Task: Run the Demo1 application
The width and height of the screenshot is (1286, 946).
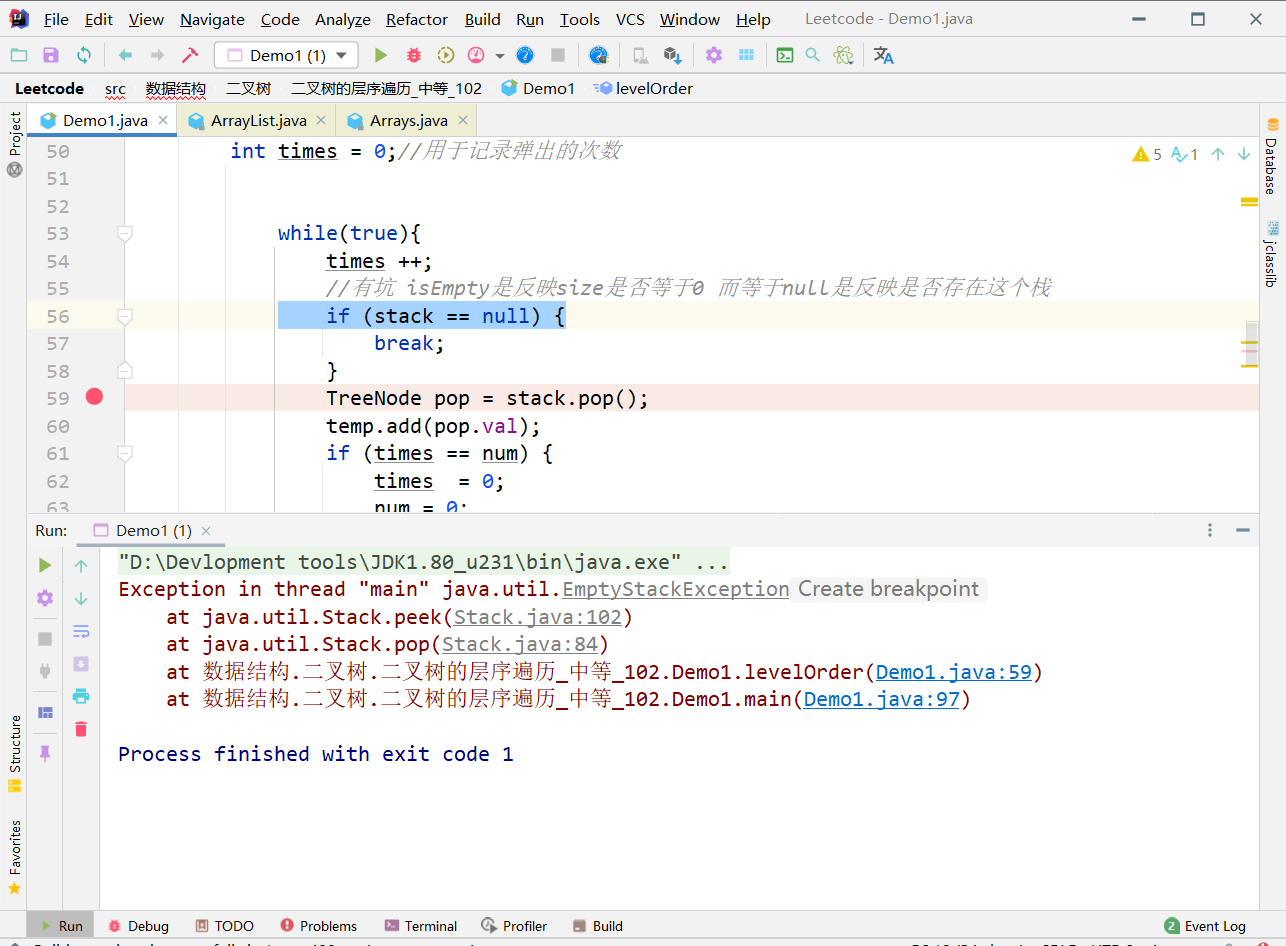Action: [381, 55]
